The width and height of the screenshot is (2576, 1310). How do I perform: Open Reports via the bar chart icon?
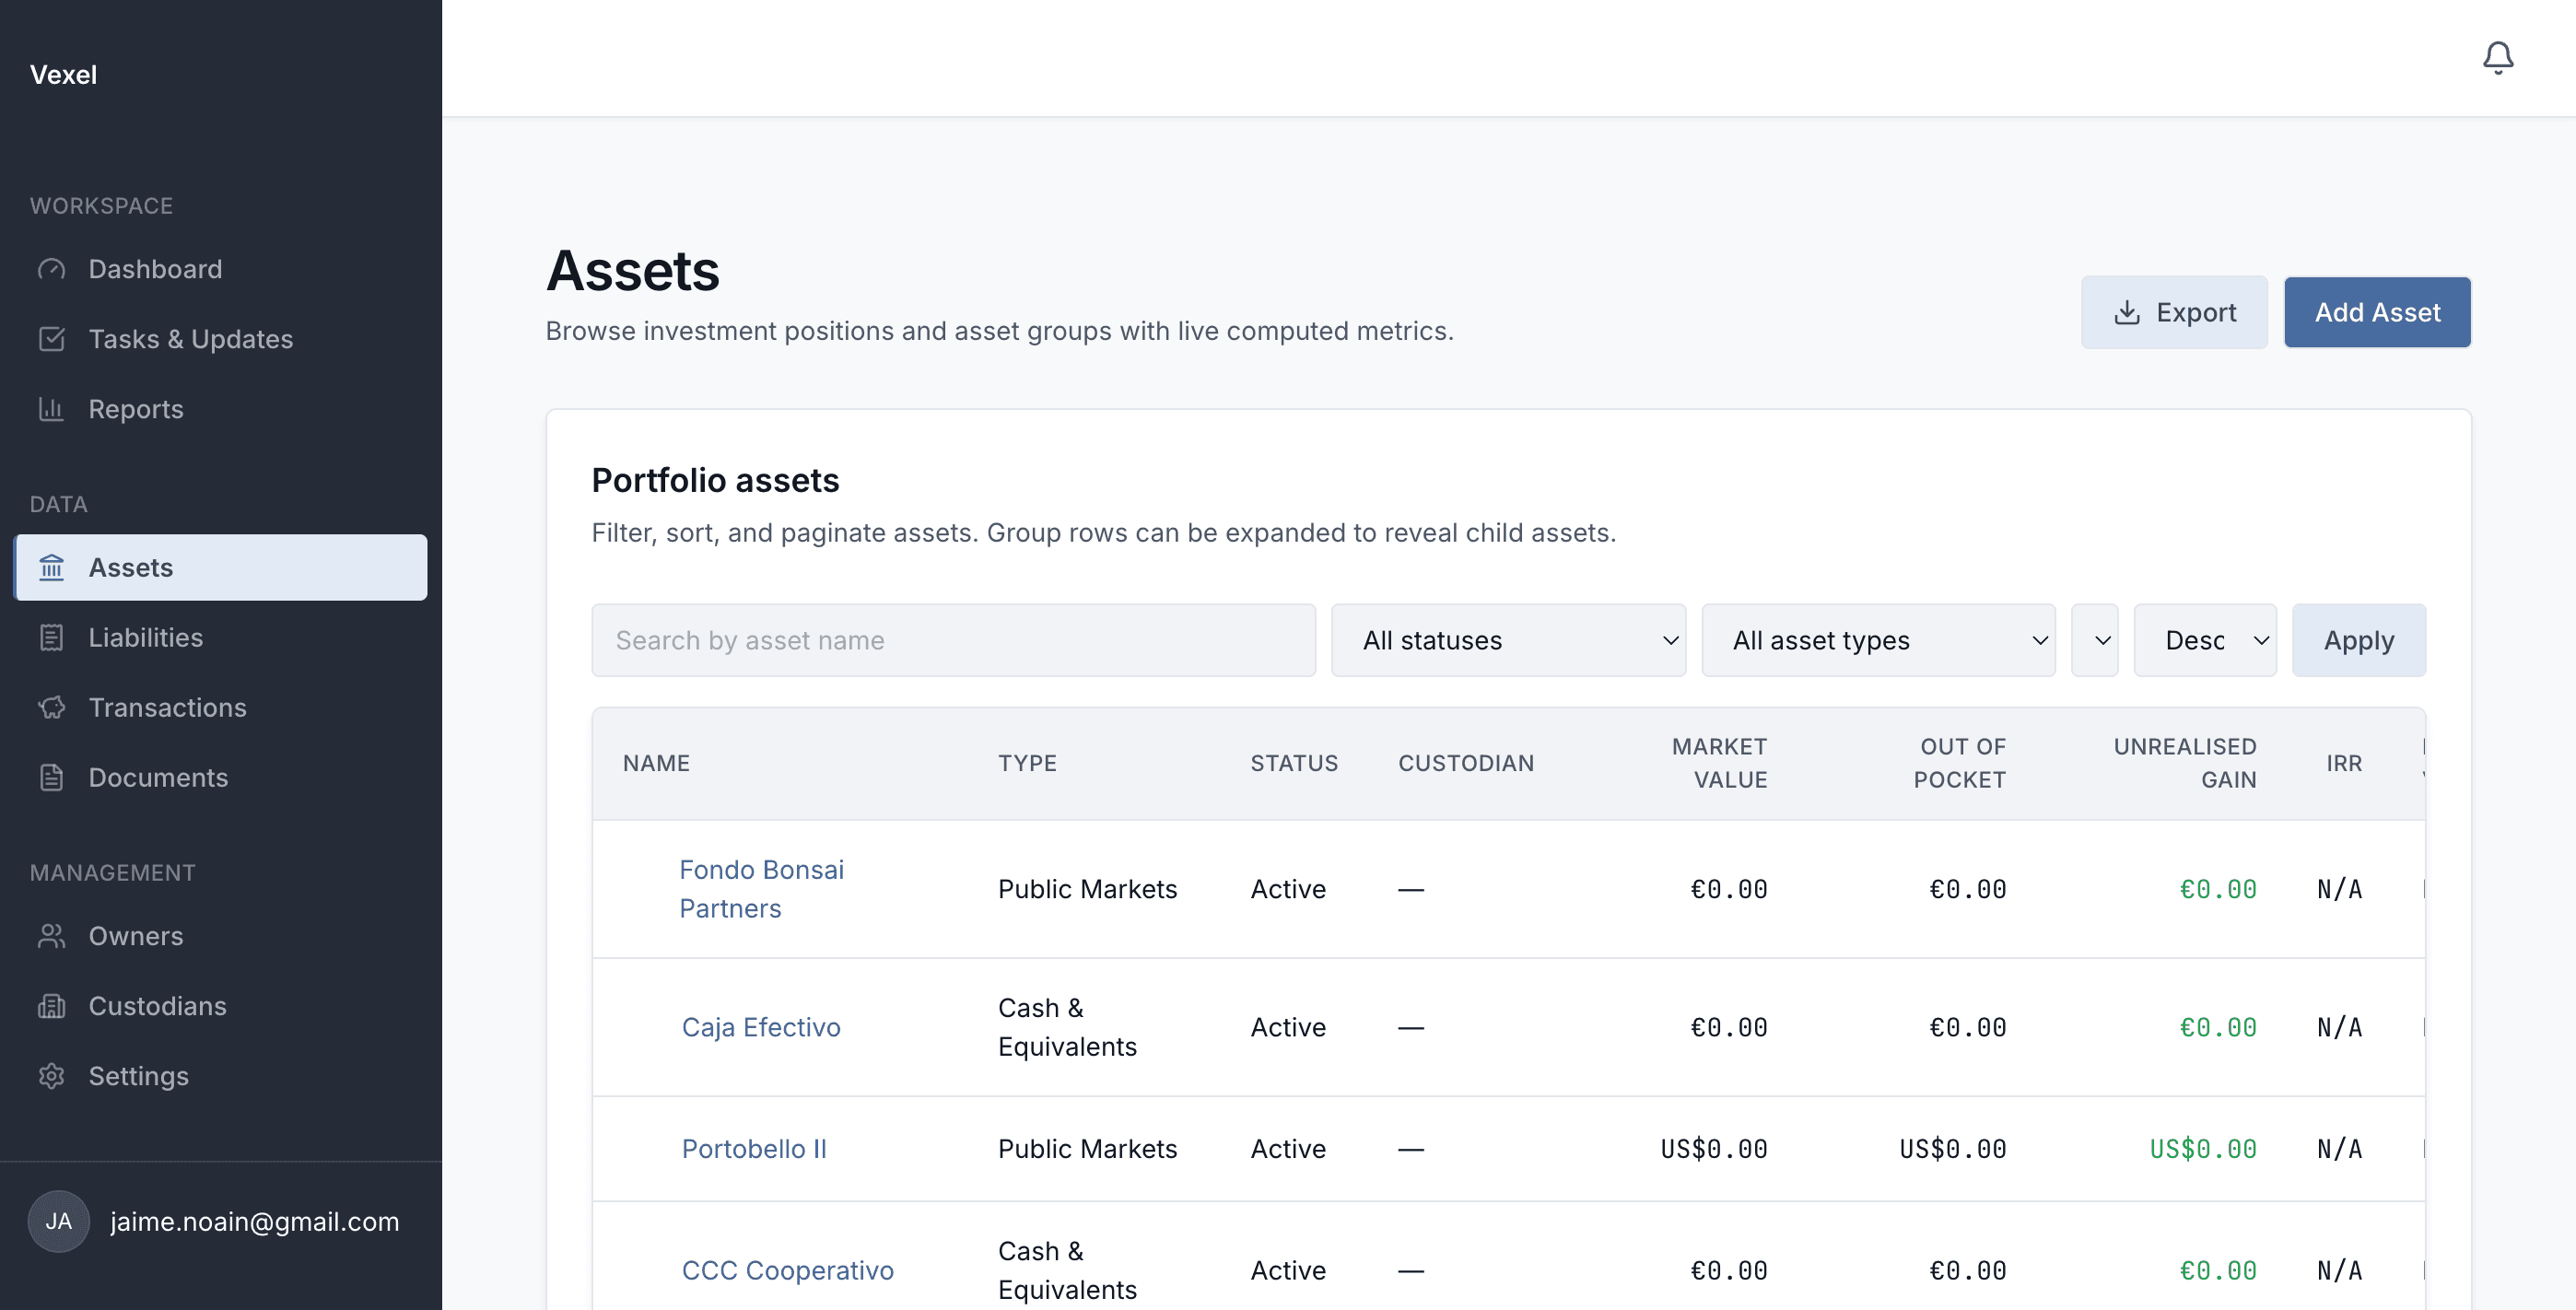[x=52, y=409]
